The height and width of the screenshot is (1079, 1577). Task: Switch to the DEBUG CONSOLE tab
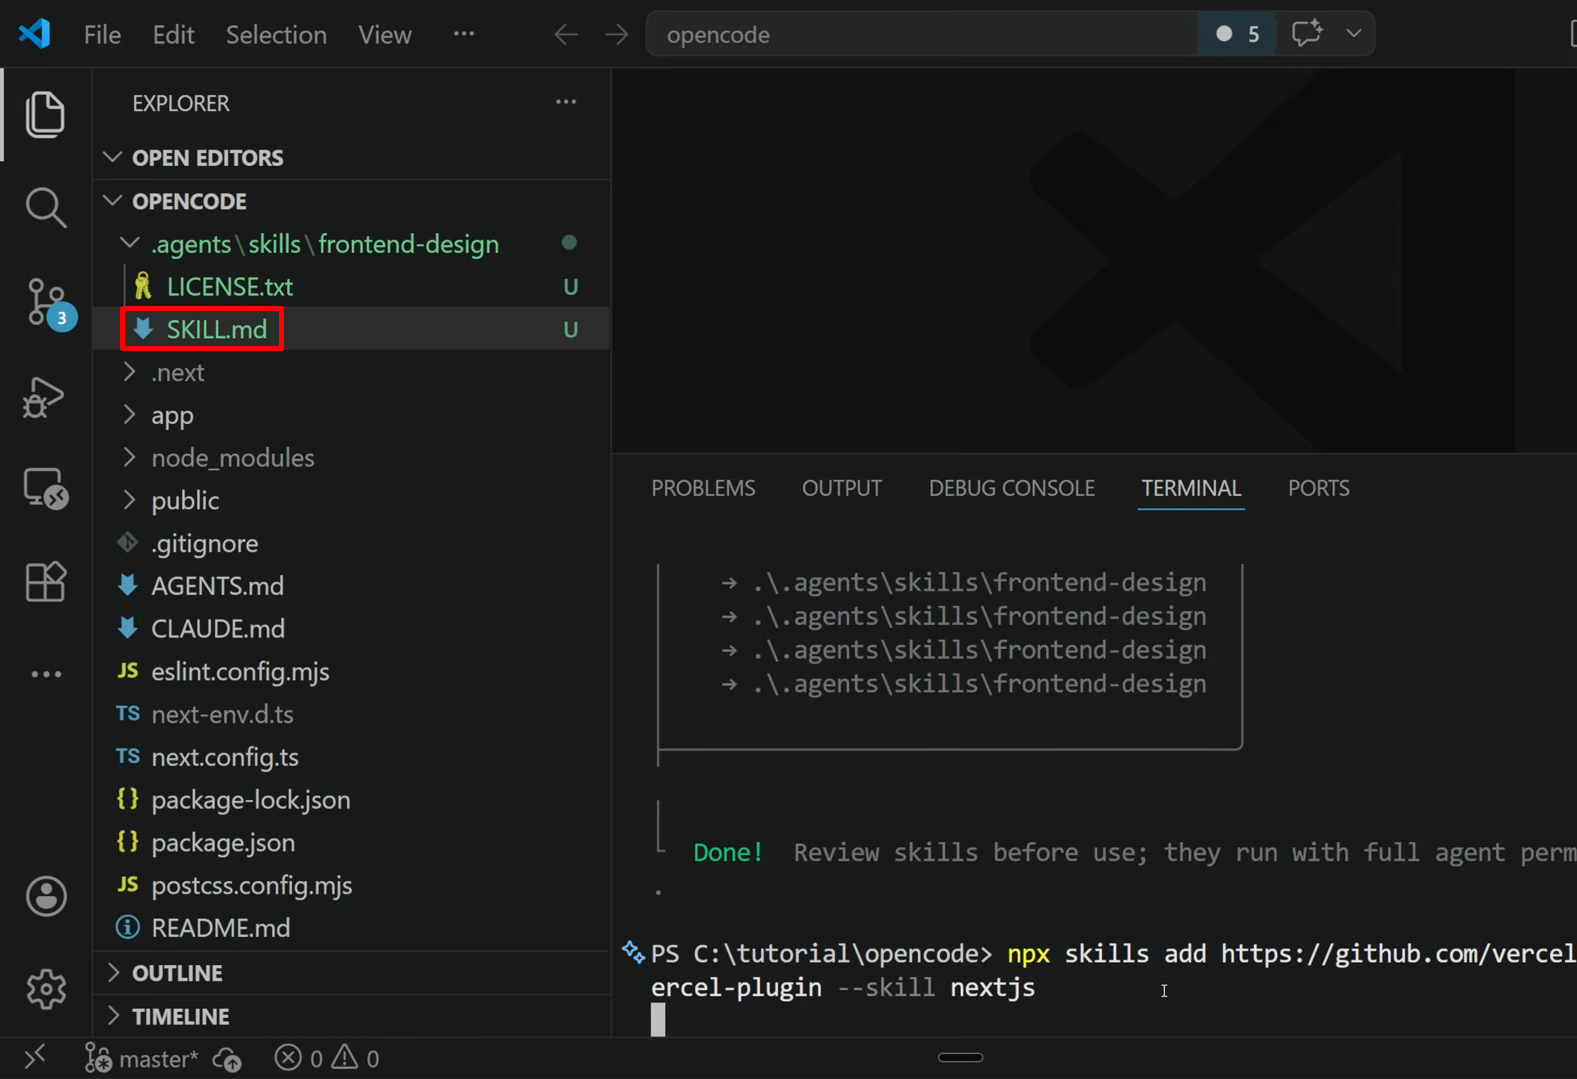(x=1011, y=488)
